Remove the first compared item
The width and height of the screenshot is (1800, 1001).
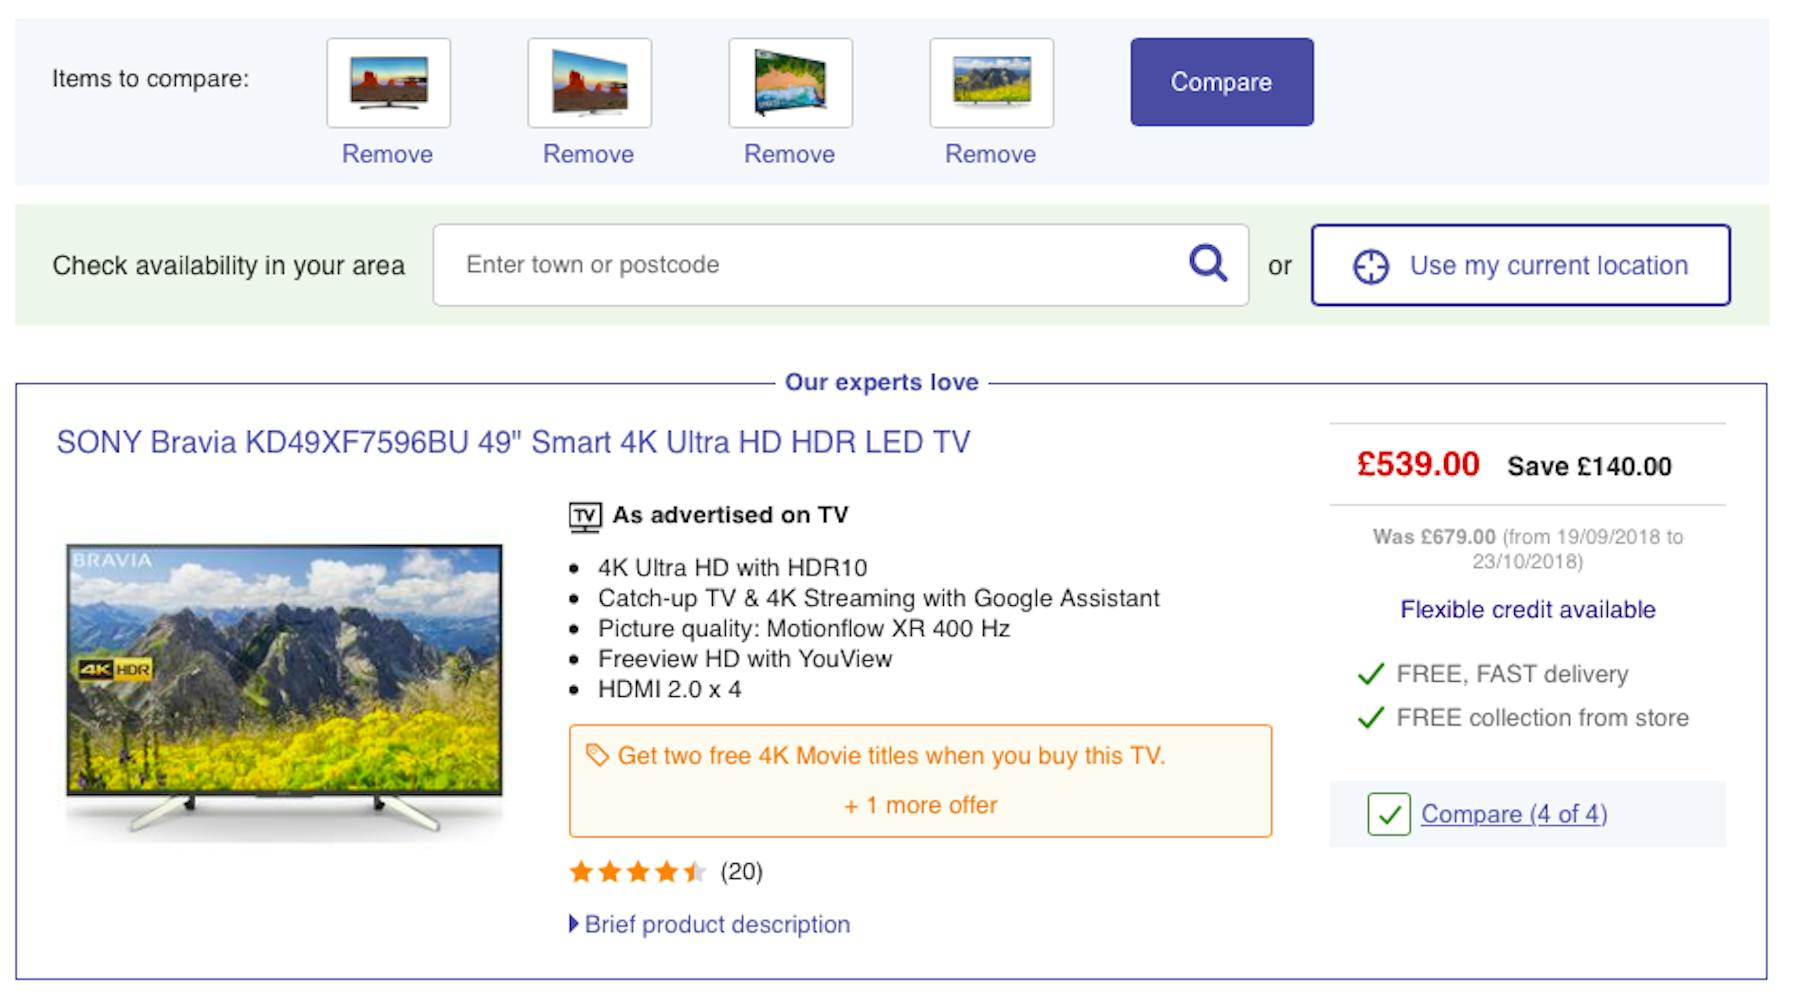pos(387,154)
